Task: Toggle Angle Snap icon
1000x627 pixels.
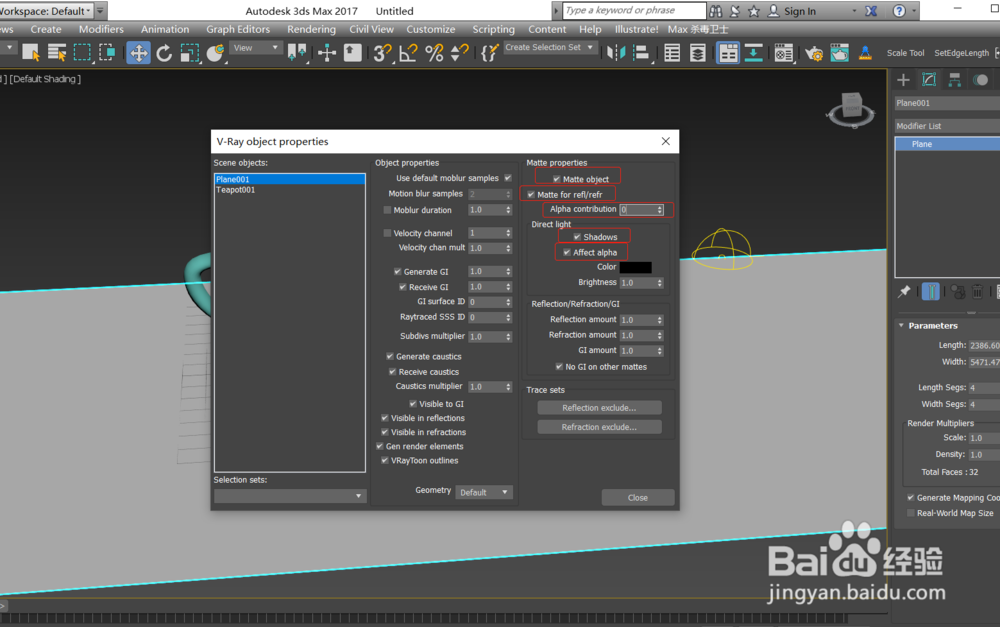Action: 408,52
